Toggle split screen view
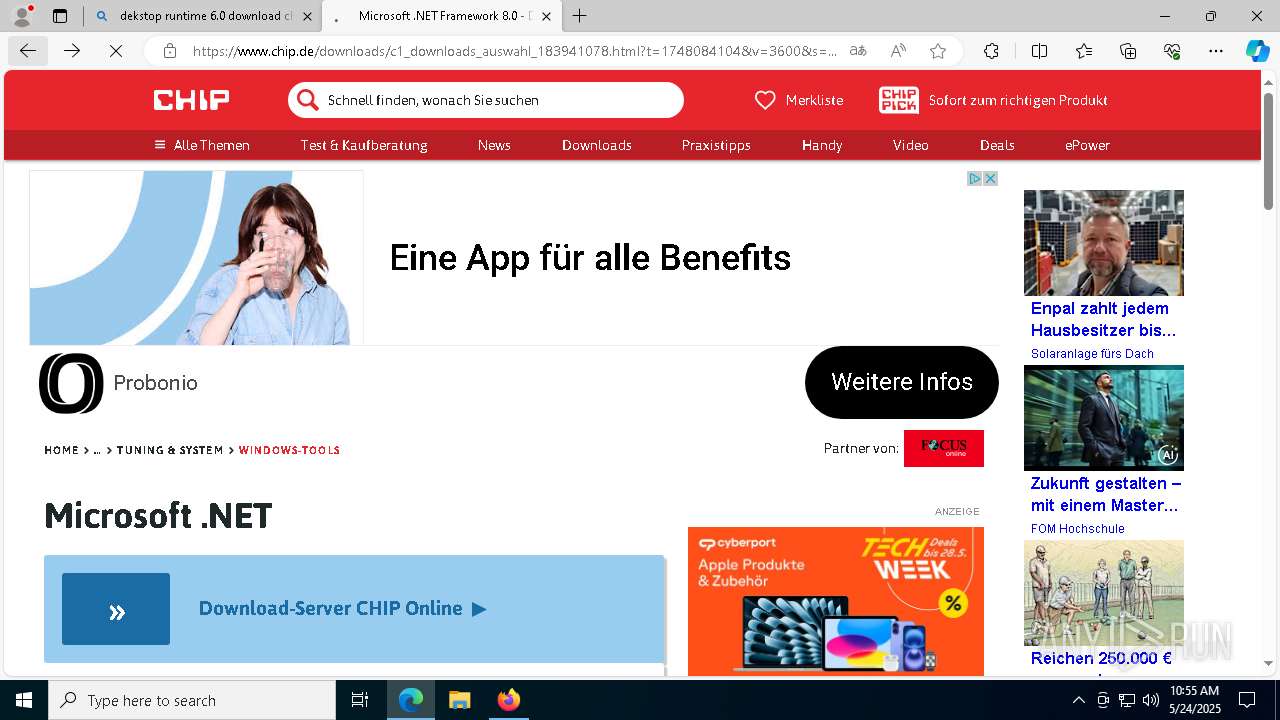Screen dimensions: 1280x720 point(1039,51)
